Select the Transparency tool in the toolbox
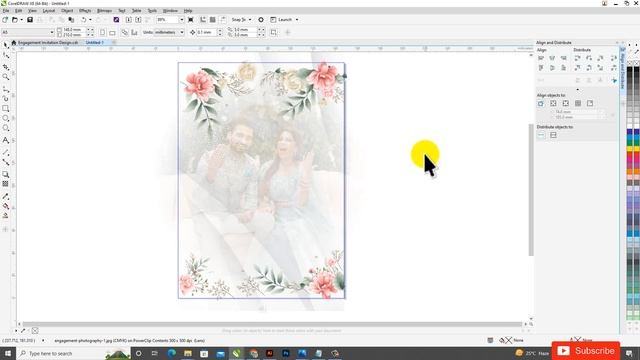The image size is (640, 360). click(5, 184)
